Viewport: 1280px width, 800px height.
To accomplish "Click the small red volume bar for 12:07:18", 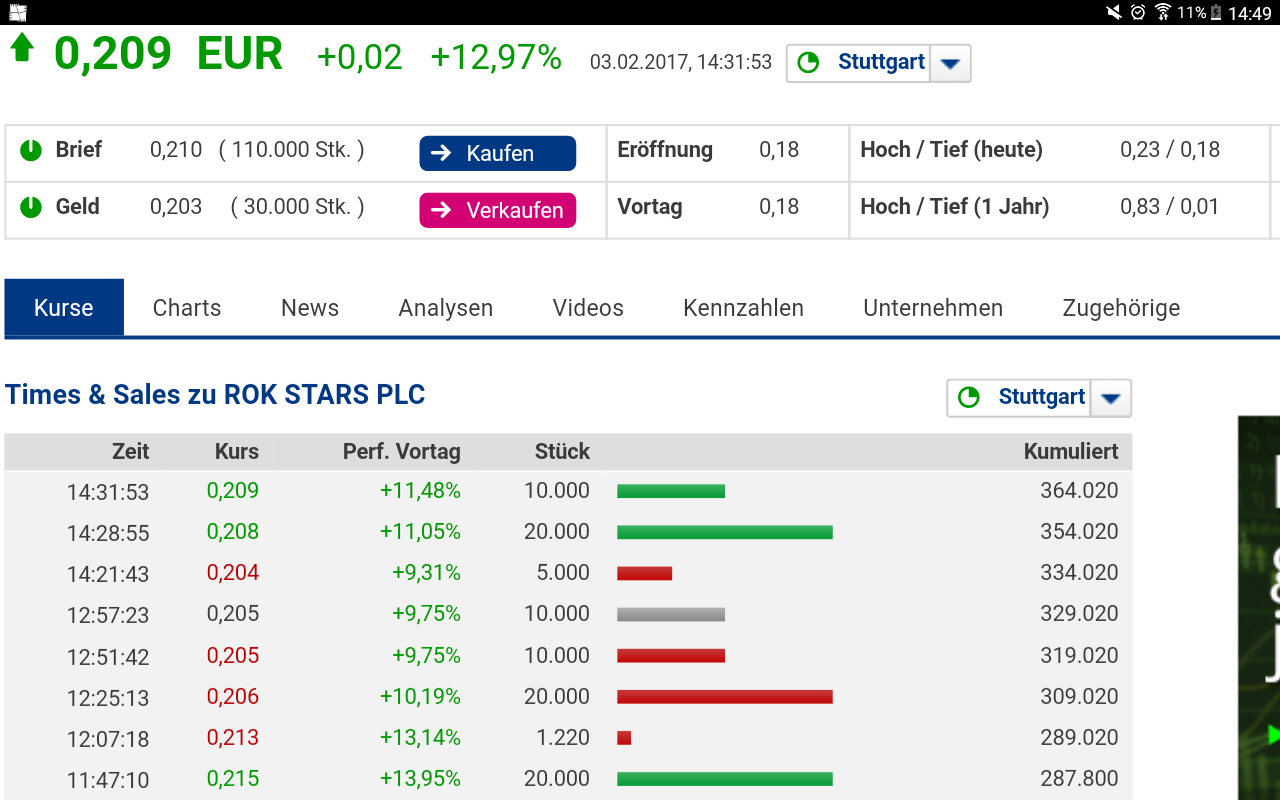I will [624, 738].
